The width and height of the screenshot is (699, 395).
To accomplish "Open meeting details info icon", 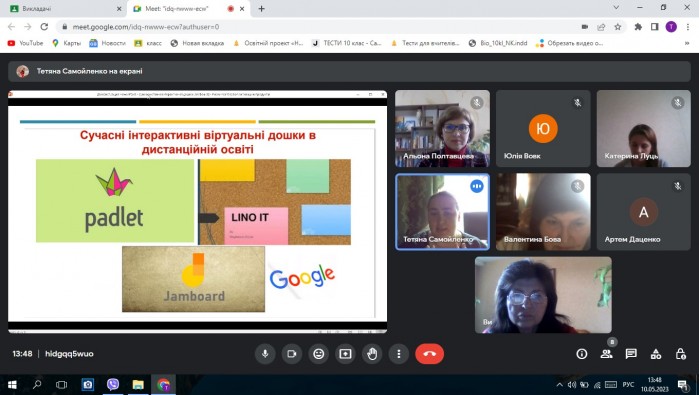I will [582, 354].
